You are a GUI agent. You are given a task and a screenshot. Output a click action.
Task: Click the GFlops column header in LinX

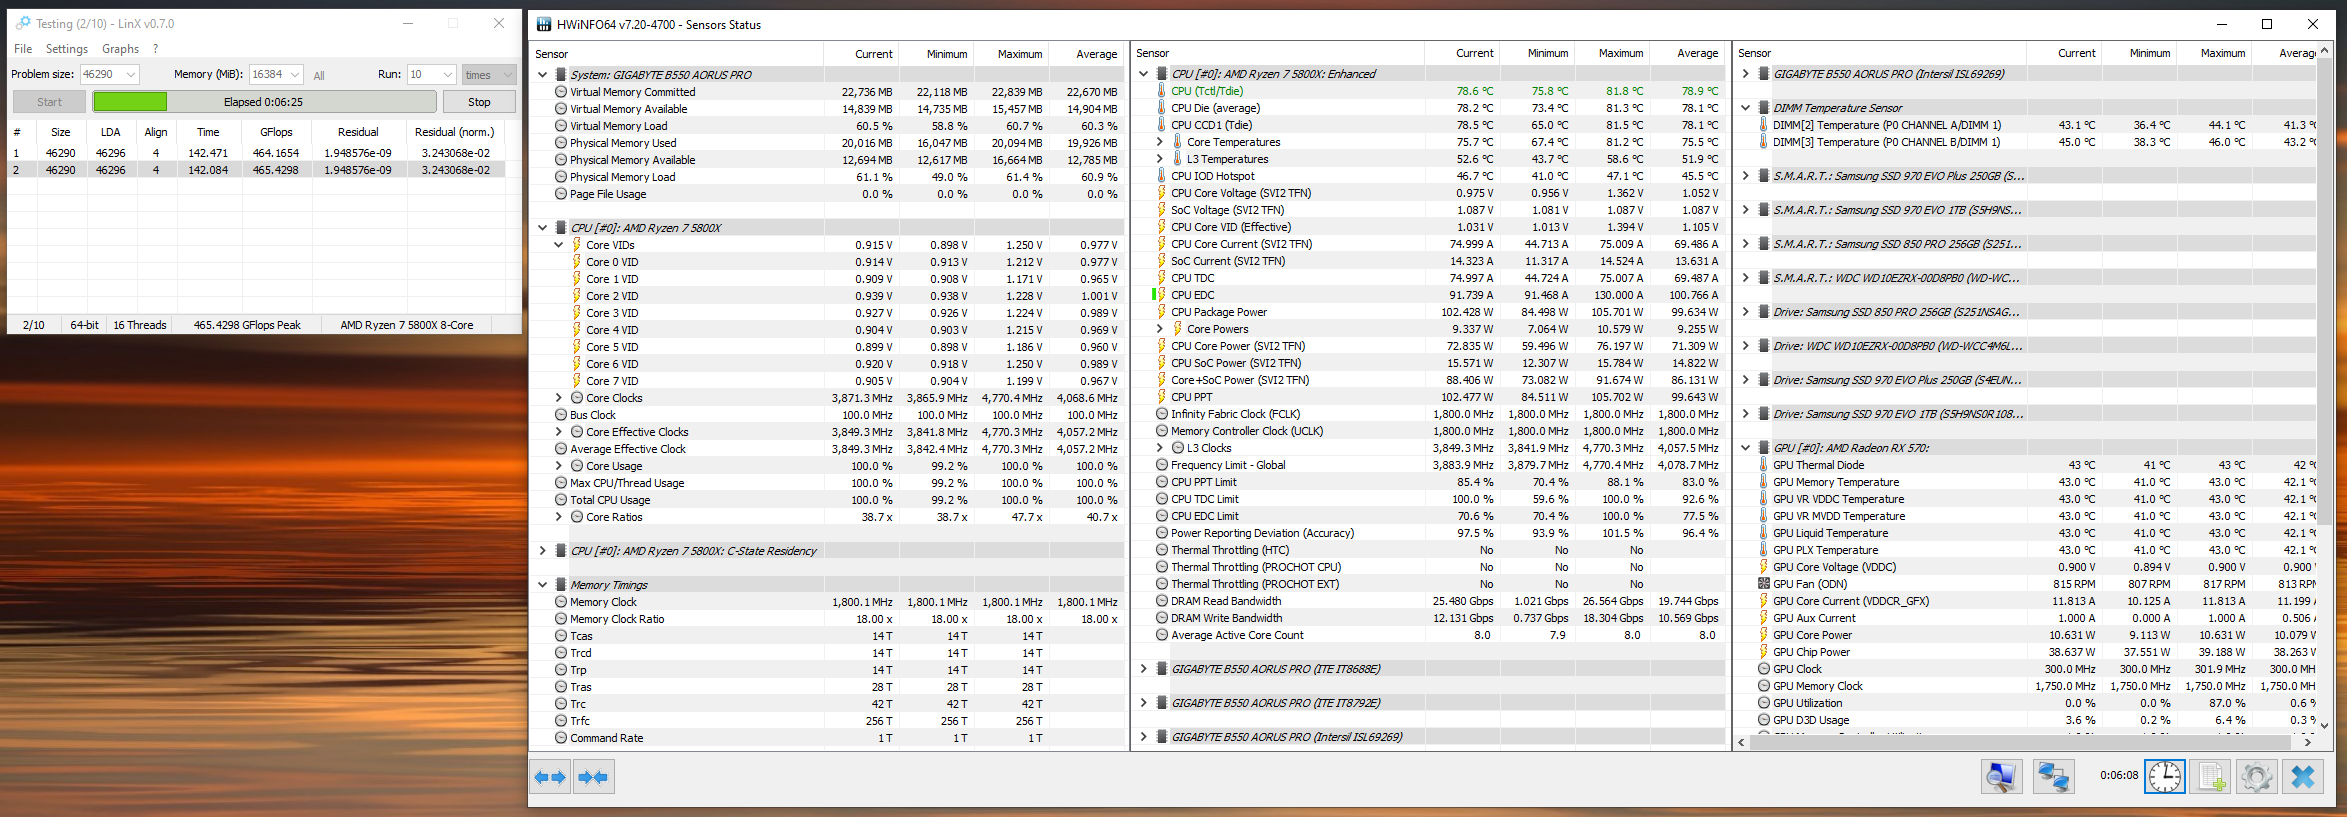pos(276,132)
